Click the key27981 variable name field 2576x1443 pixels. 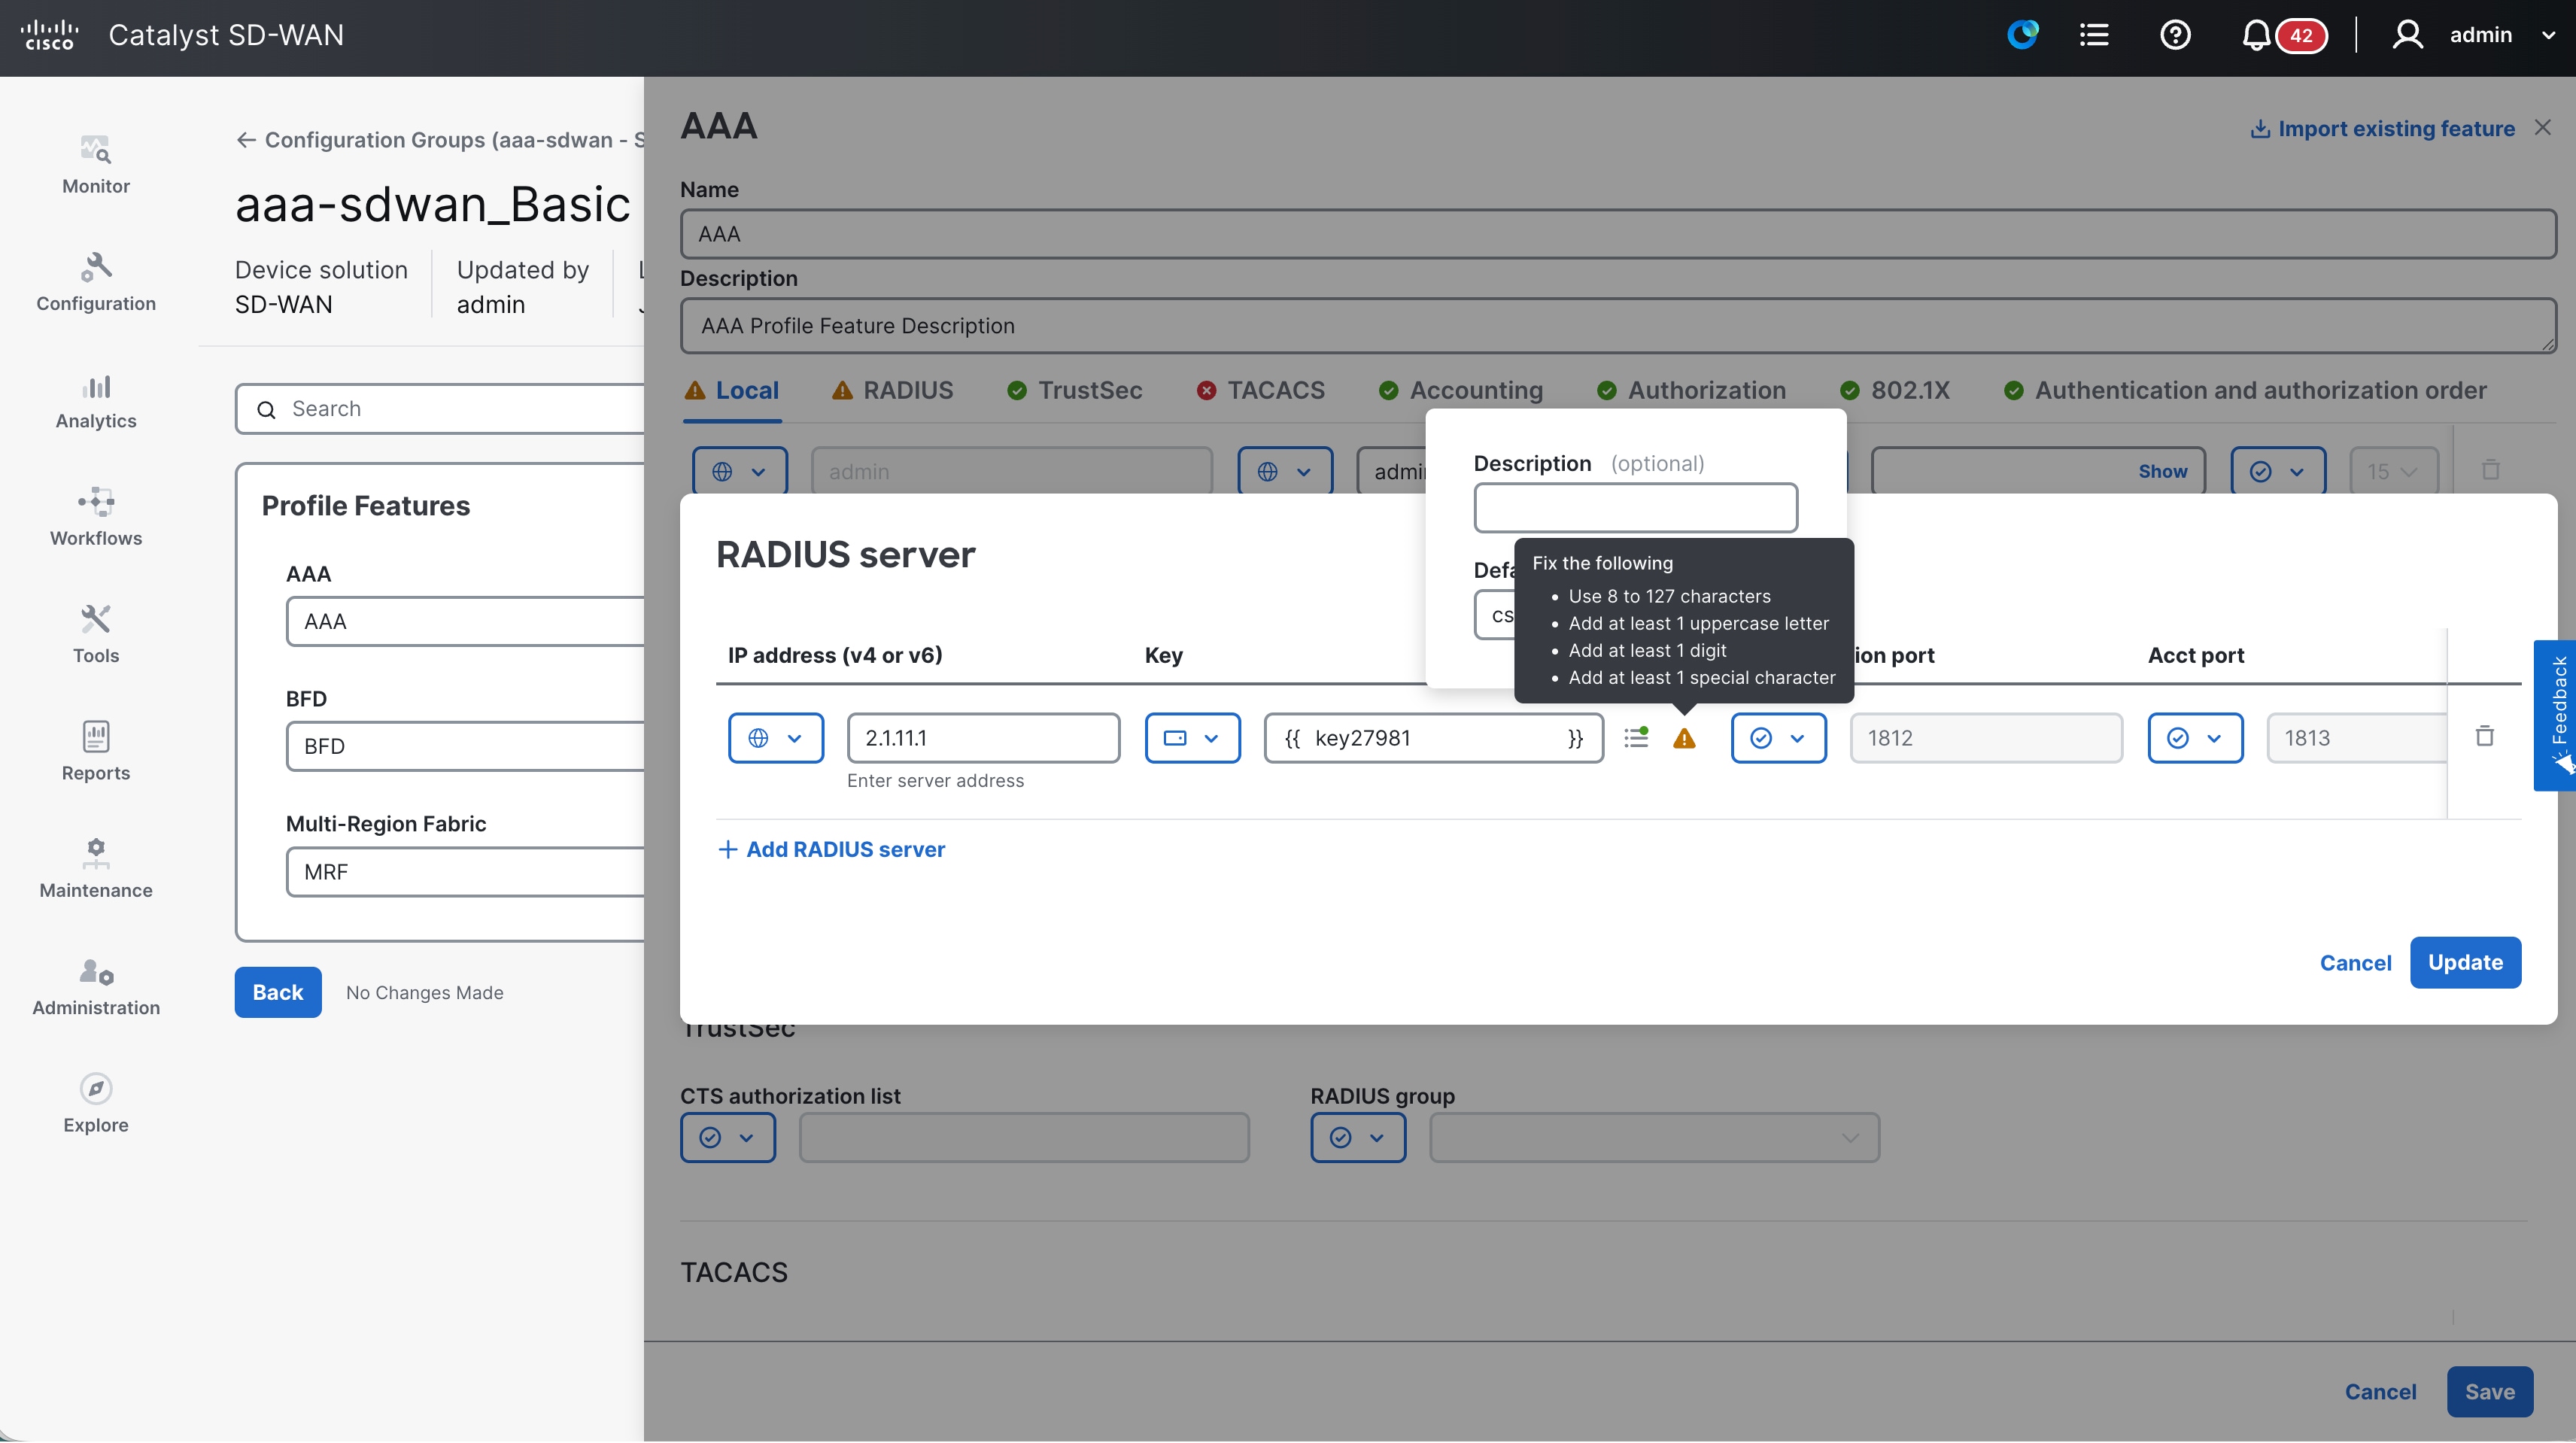1434,738
